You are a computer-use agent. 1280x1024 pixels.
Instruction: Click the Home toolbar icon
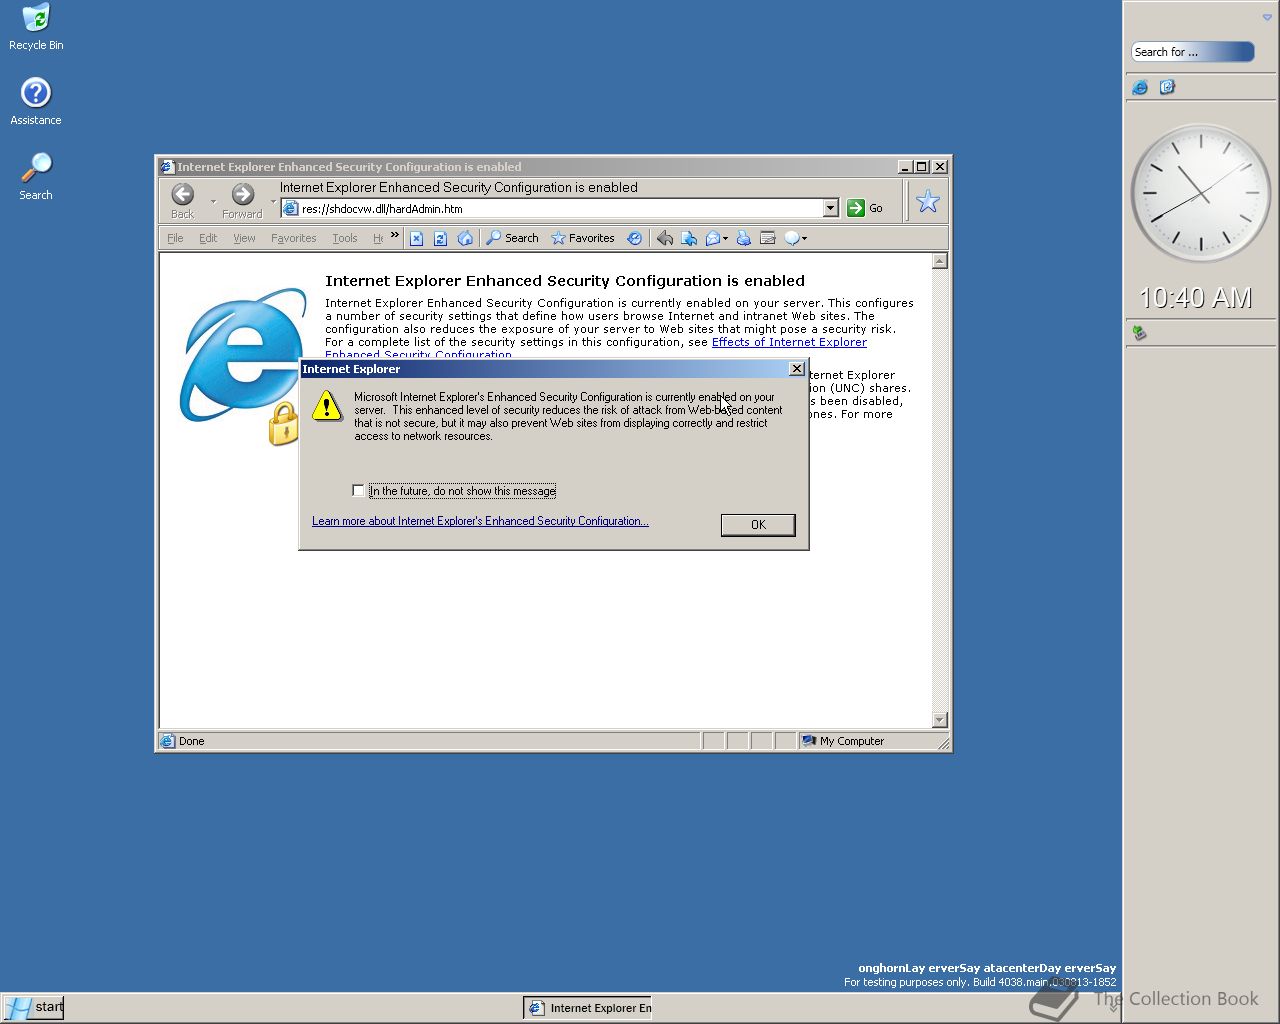point(465,238)
